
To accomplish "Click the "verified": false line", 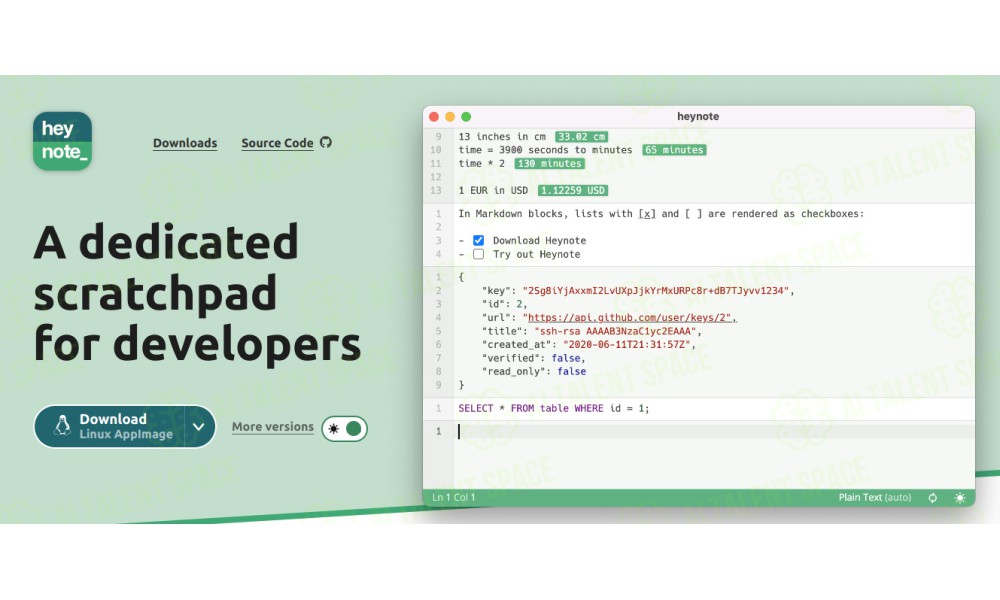I will pyautogui.click(x=533, y=358).
